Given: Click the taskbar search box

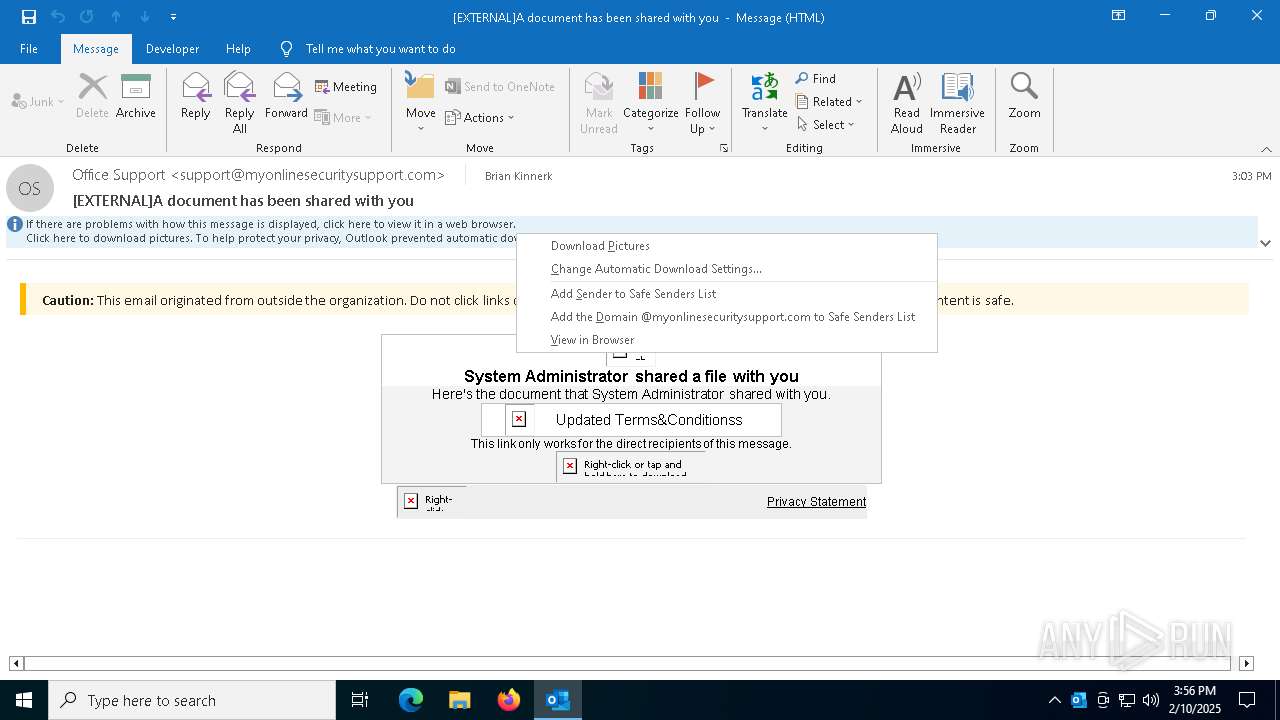Looking at the screenshot, I should 192,700.
